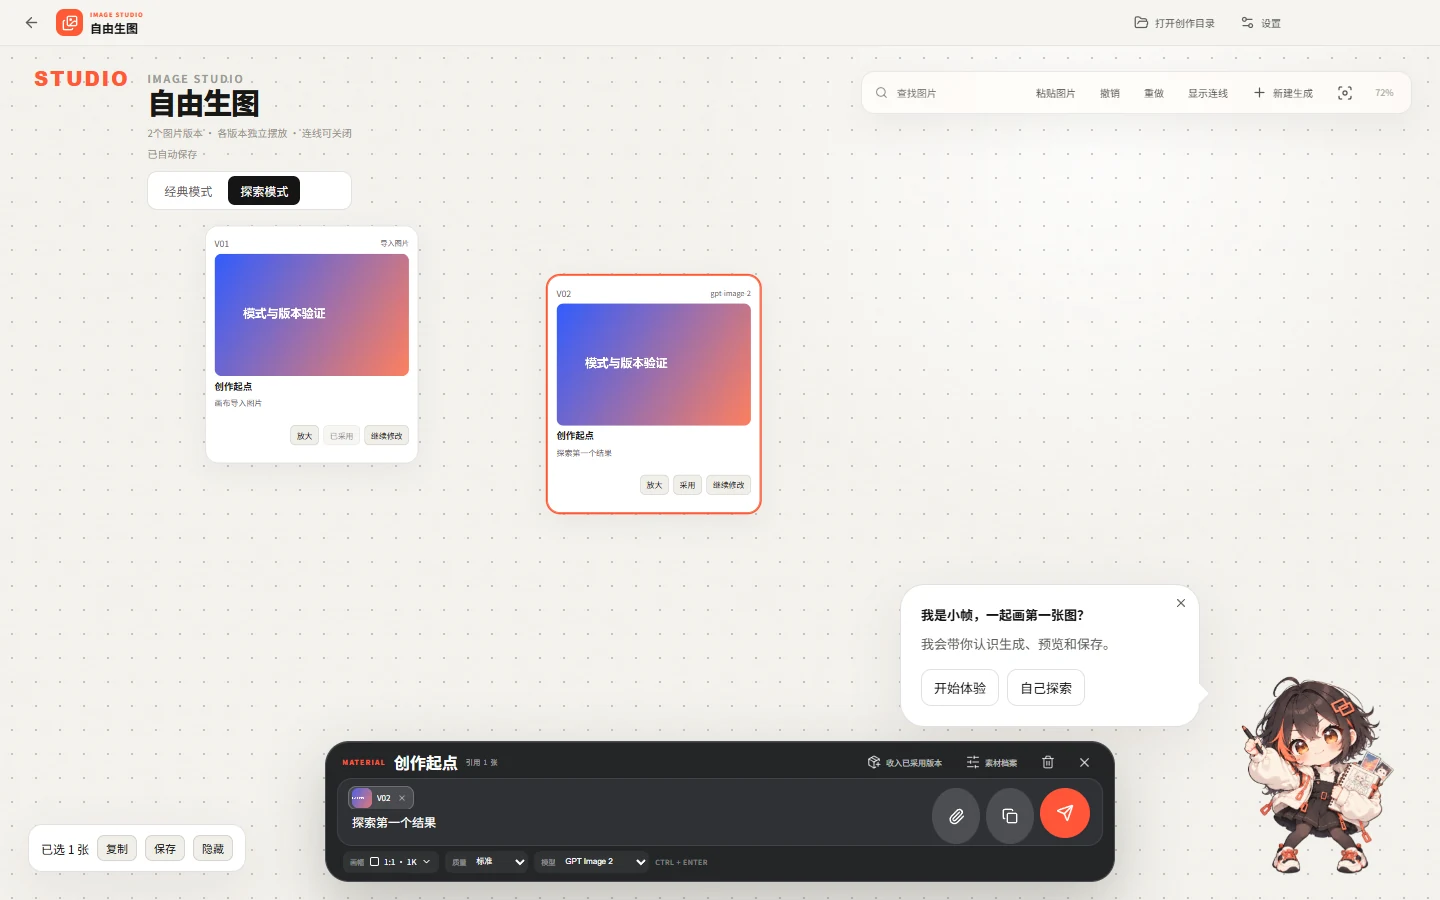
Task: Select the V01 card image thumbnail
Action: click(311, 315)
